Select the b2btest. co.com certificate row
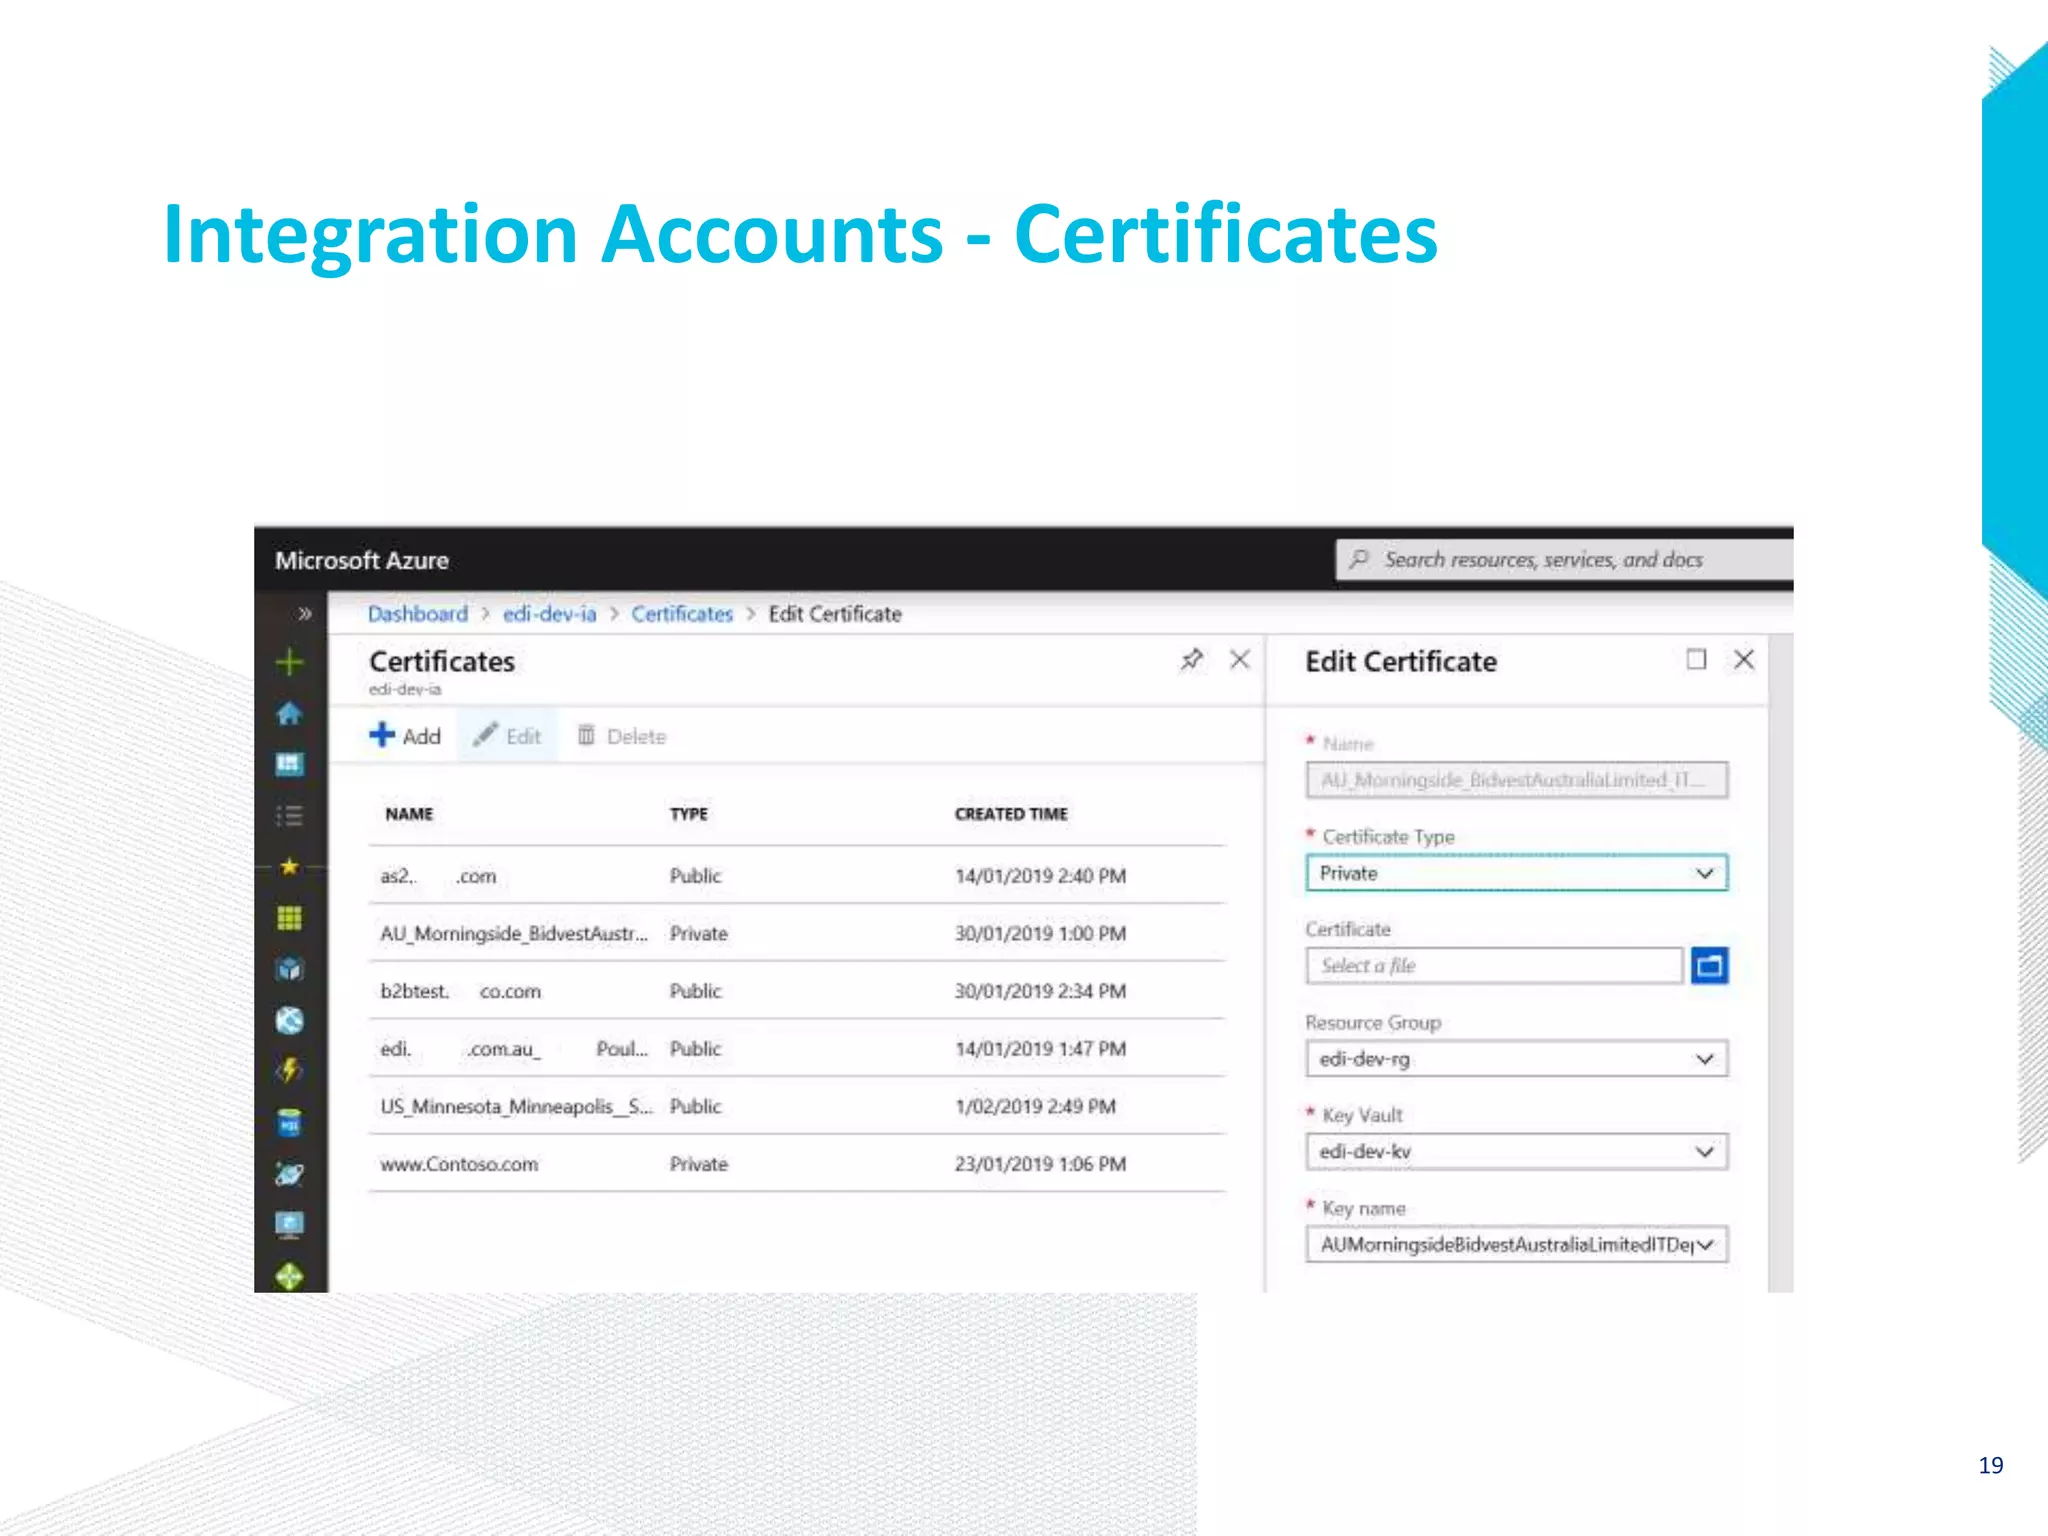This screenshot has width=2048, height=1536. coord(797,991)
